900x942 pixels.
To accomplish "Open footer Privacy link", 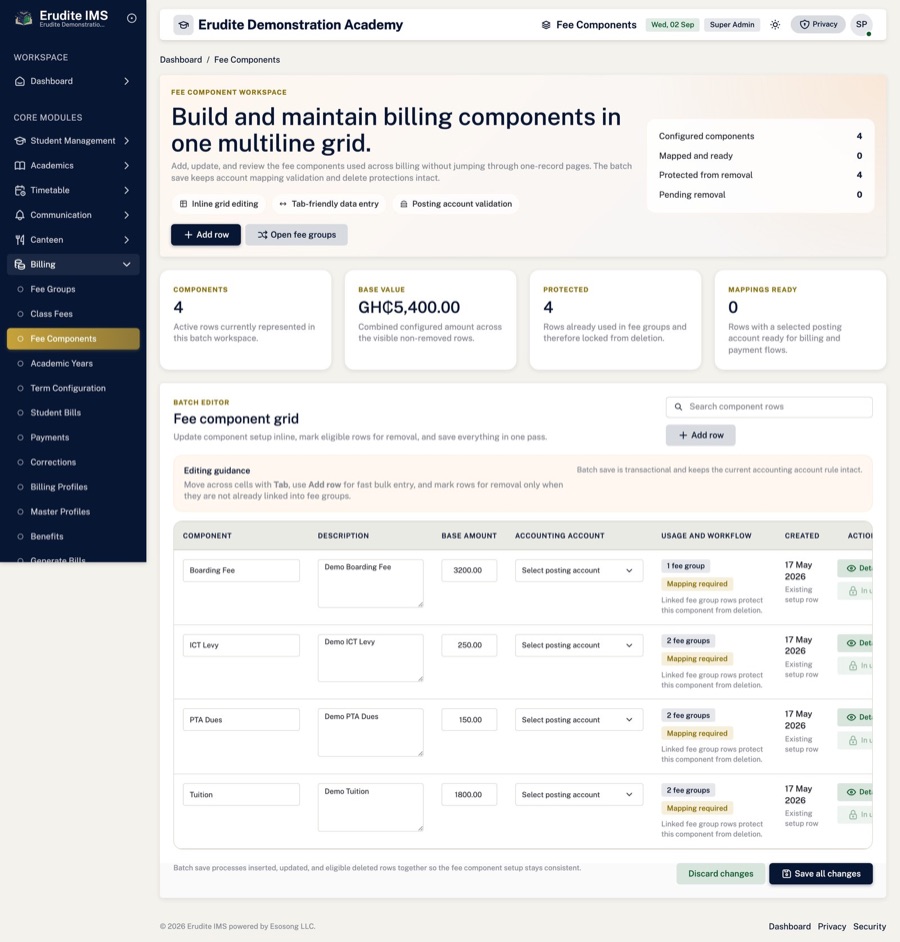I will 832,926.
